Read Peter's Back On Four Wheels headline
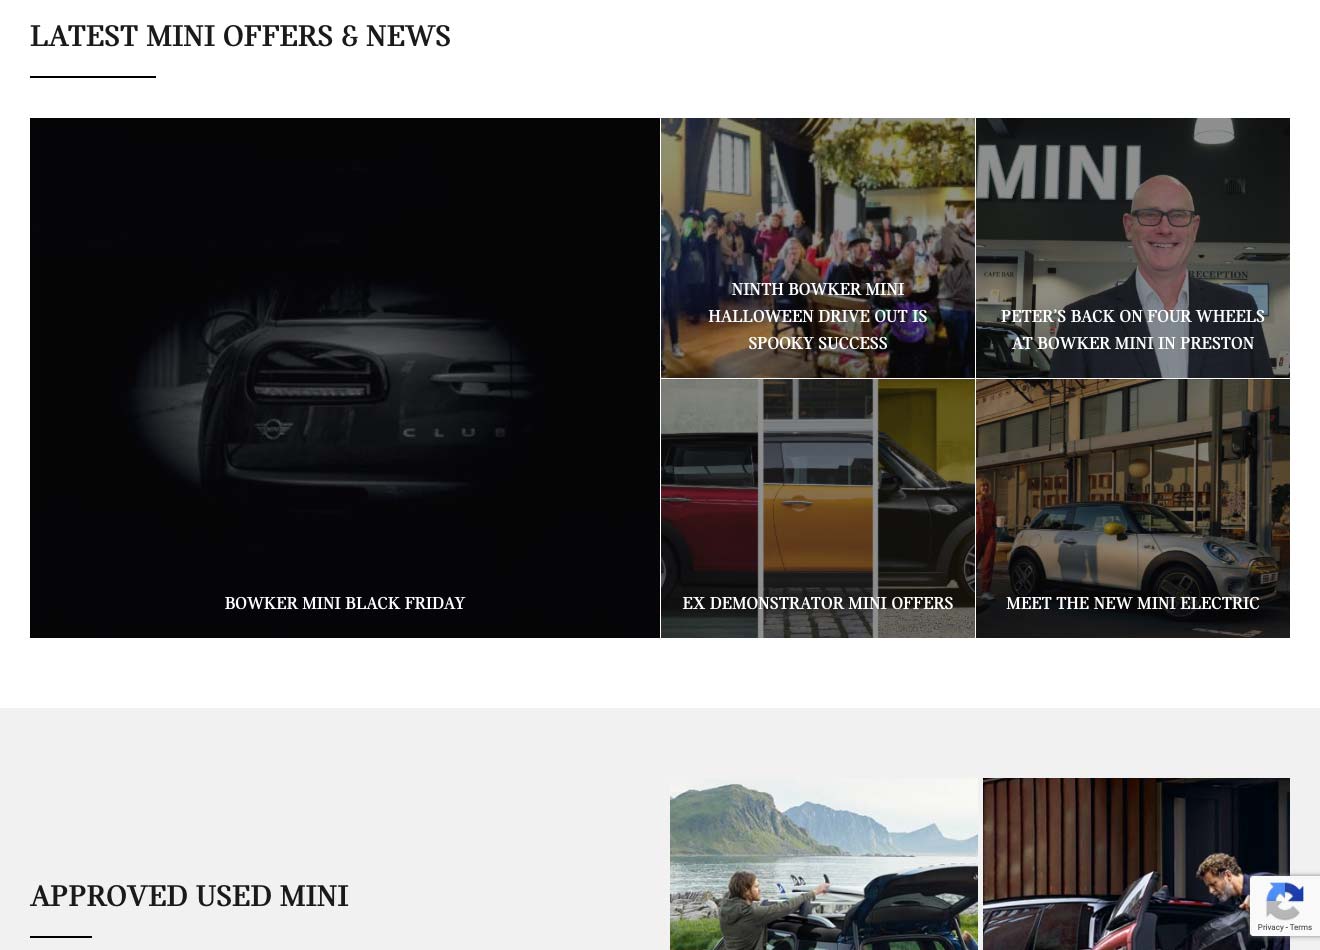The image size is (1320, 950). pyautogui.click(x=1132, y=329)
